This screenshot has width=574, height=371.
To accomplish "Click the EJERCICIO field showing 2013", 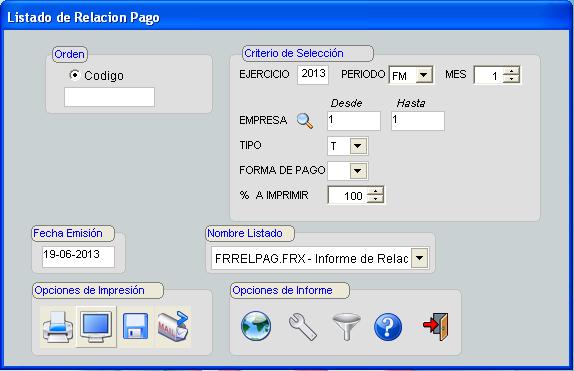I will pos(313,75).
